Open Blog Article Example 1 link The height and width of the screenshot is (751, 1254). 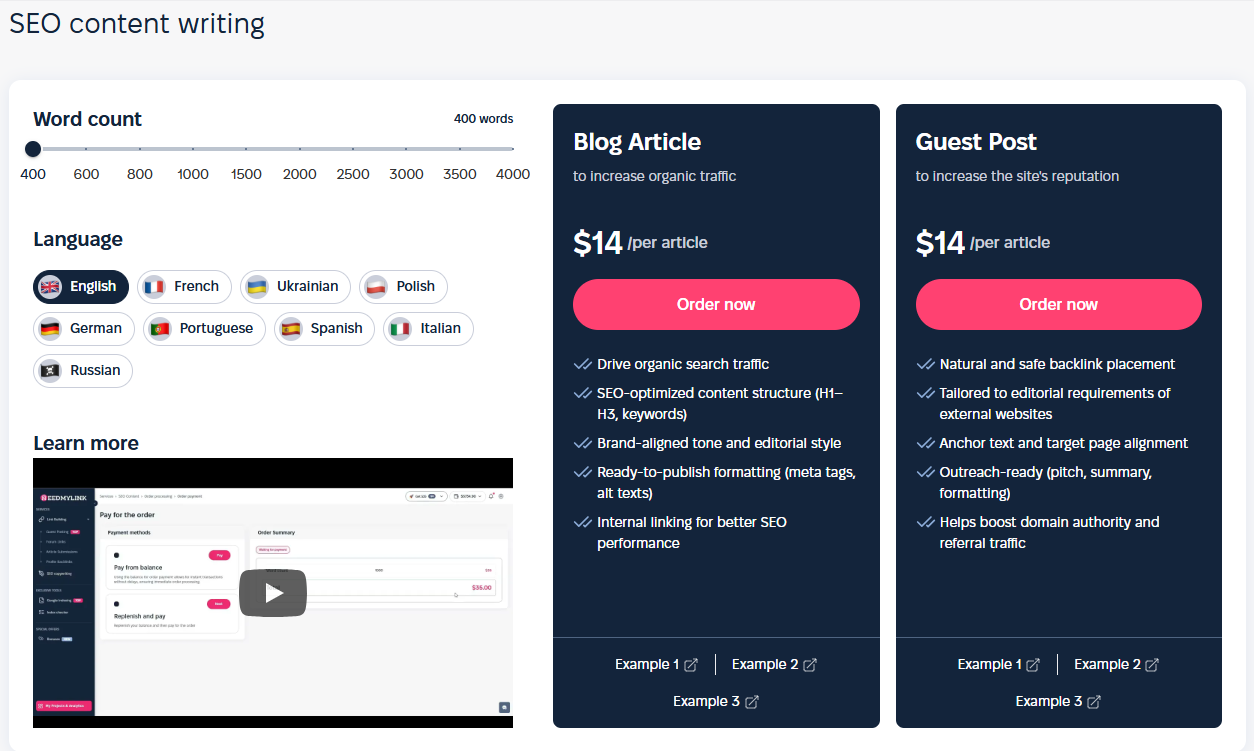click(647, 665)
